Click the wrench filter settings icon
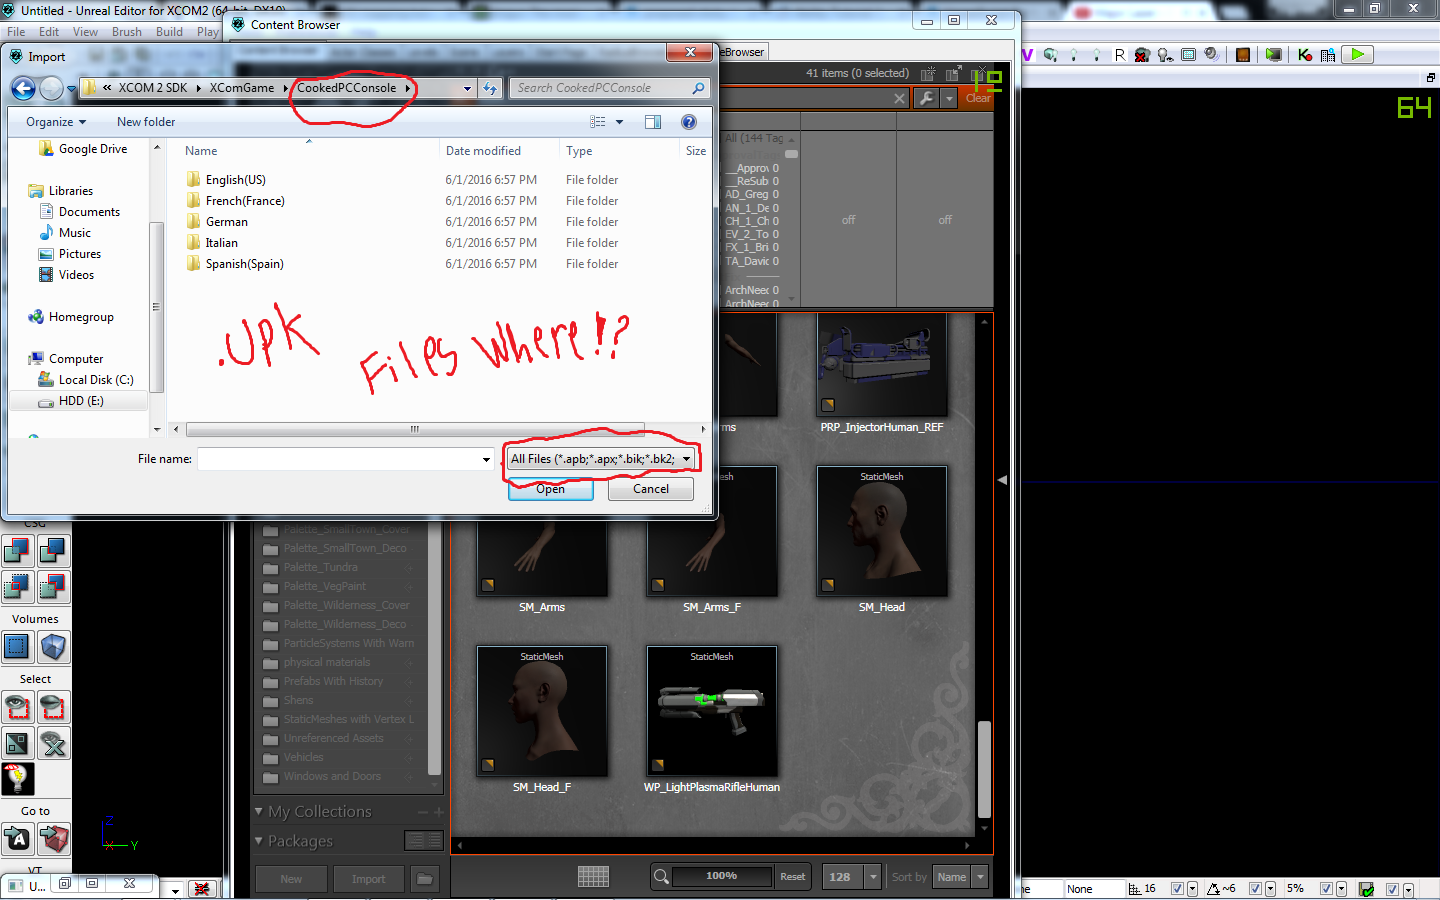 [927, 98]
